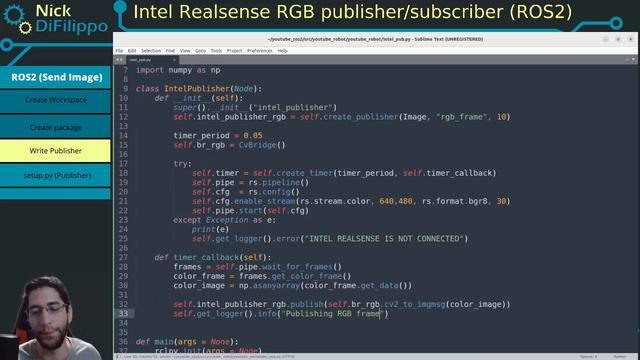Screen dimensions: 640x360
Task: Click 'asanyarray' on line 30
Action: tap(276, 286)
